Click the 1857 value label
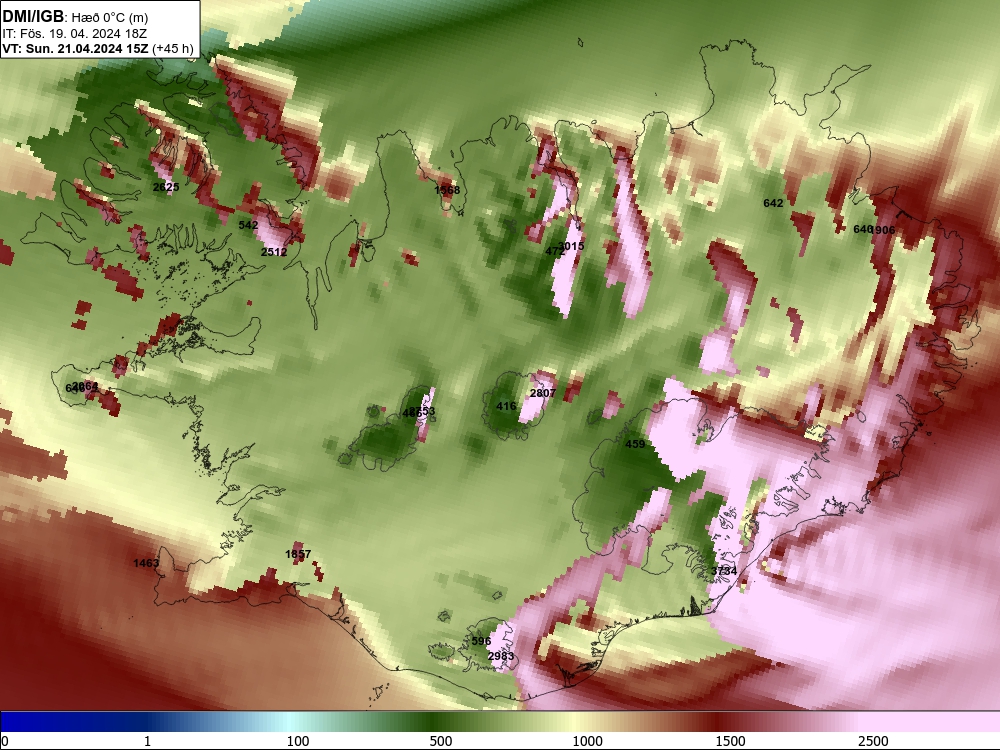 298,554
